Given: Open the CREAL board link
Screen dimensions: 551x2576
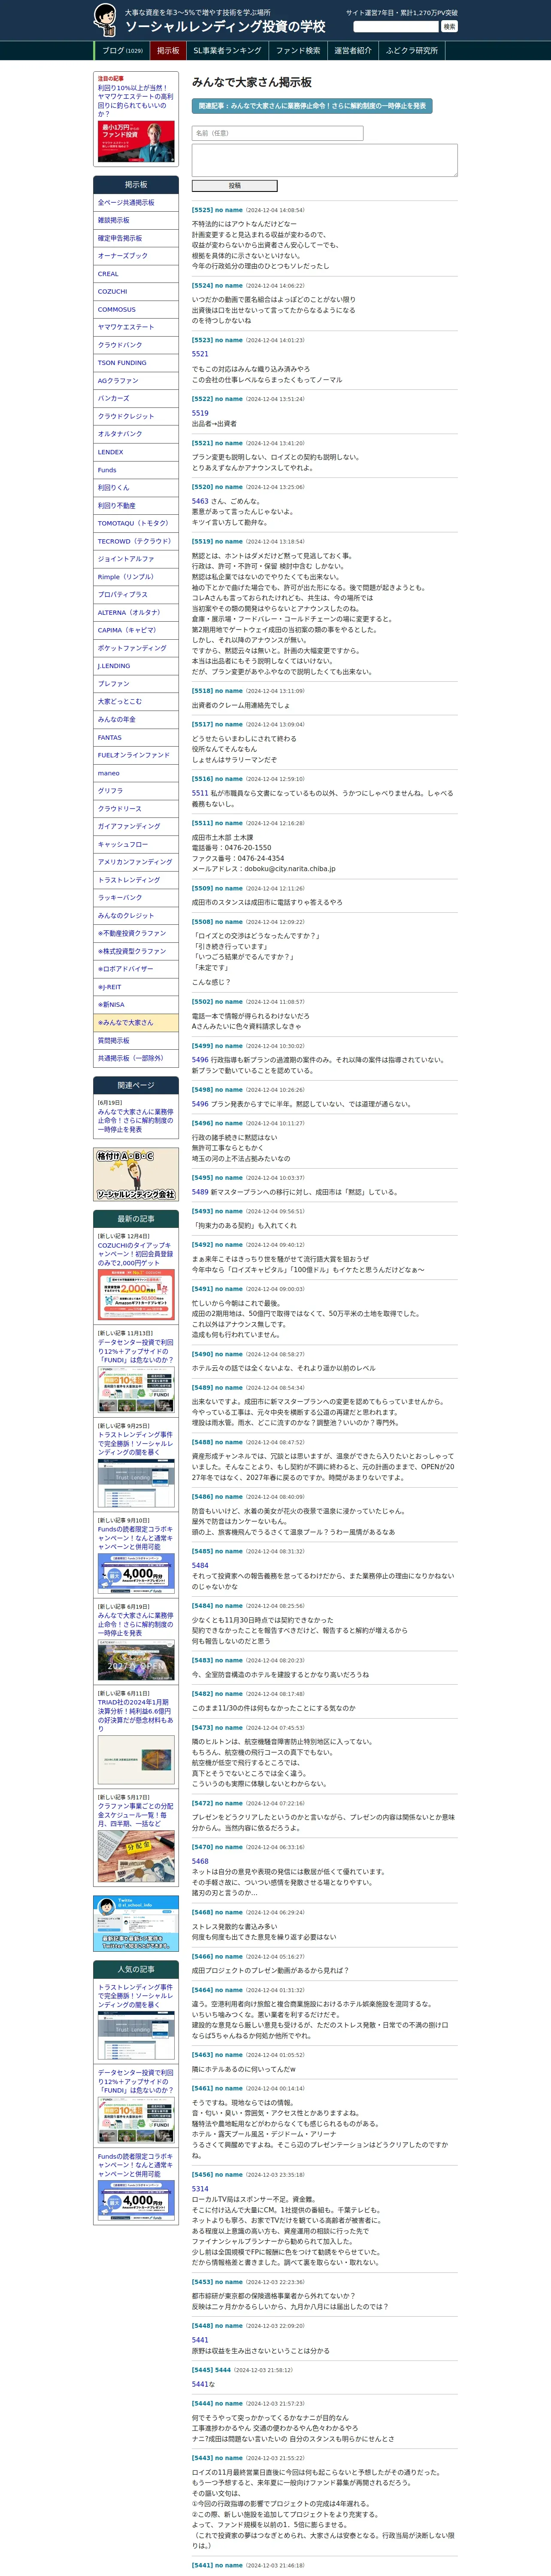Looking at the screenshot, I should (136, 274).
